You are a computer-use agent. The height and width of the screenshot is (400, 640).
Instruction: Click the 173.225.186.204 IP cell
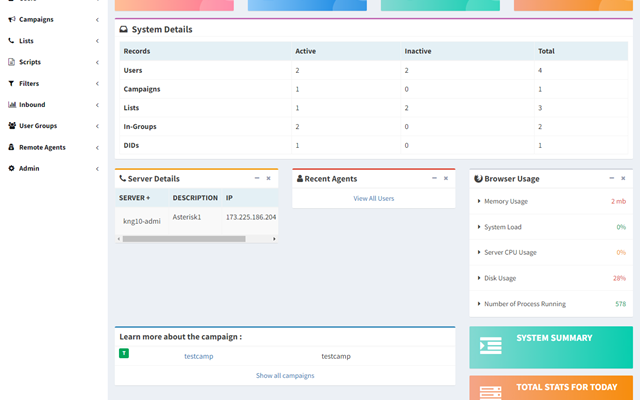(x=251, y=217)
